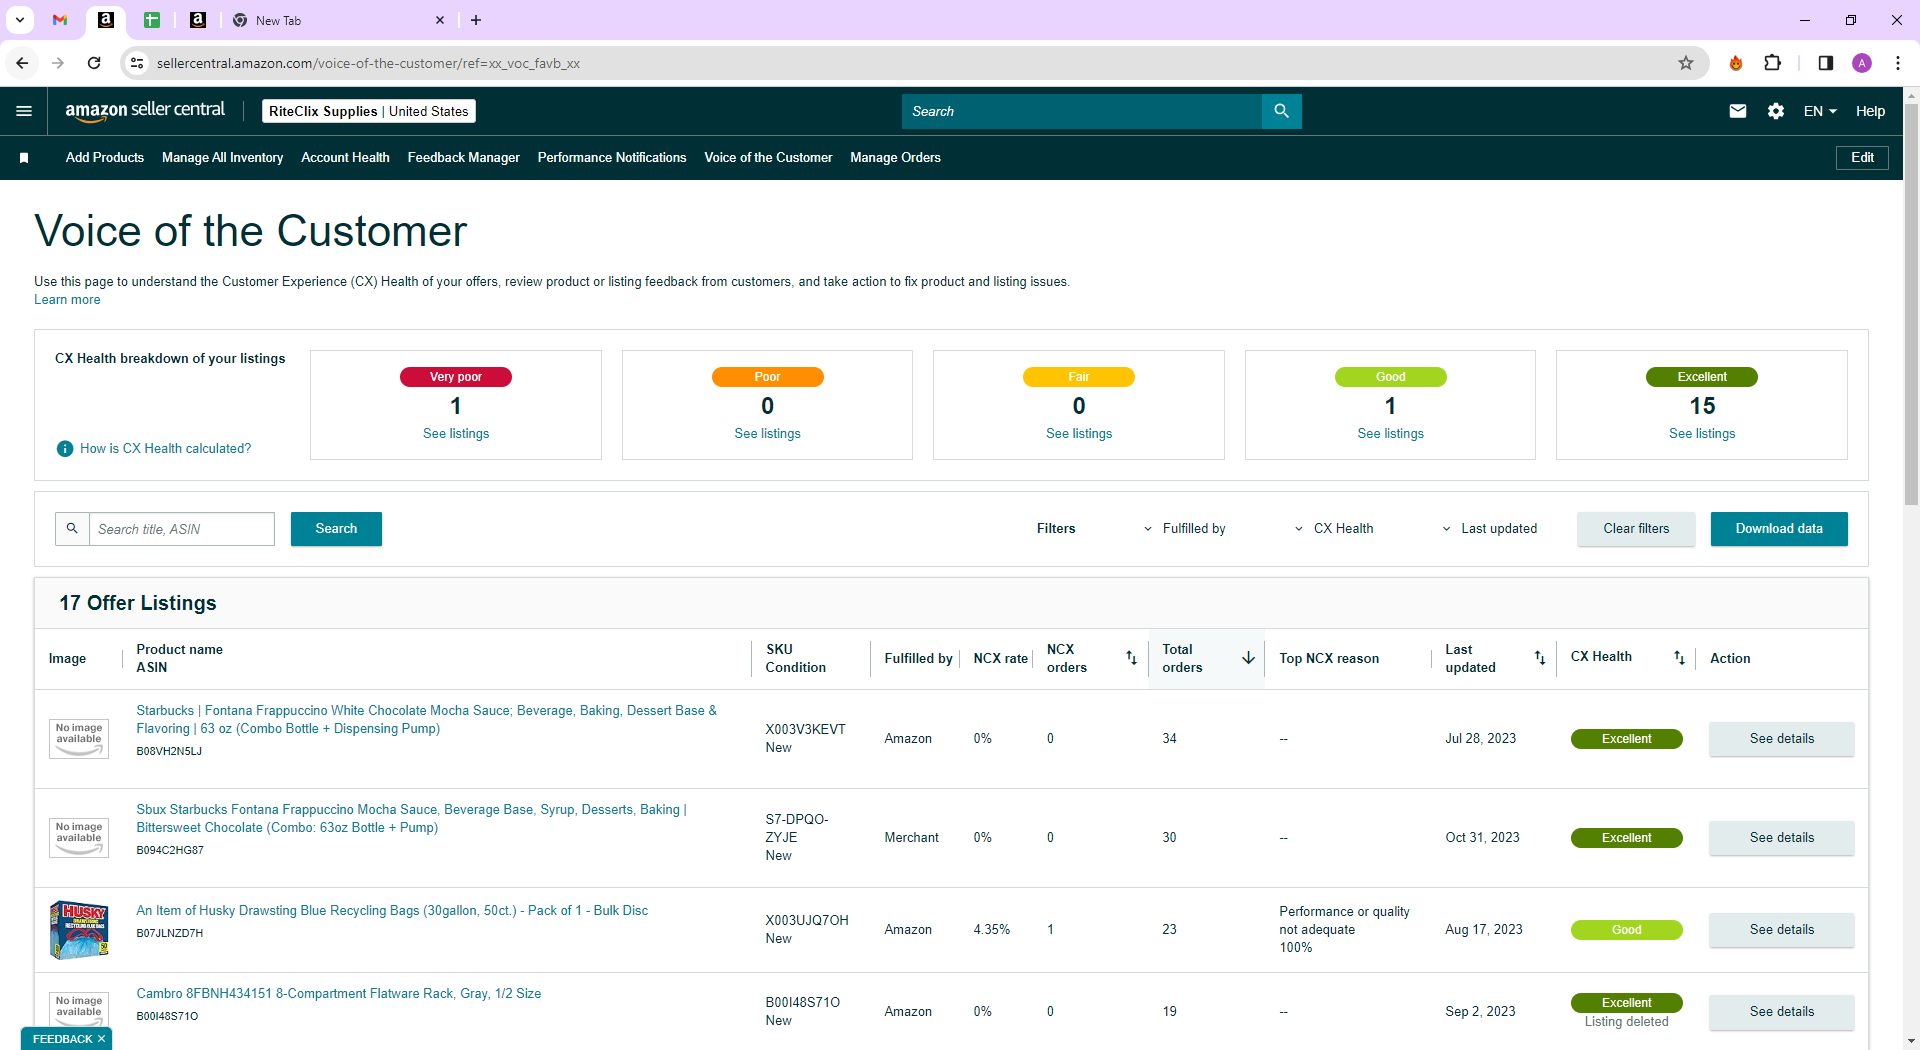The height and width of the screenshot is (1050, 1920).
Task: Open Manage Orders menu item
Action: point(895,158)
